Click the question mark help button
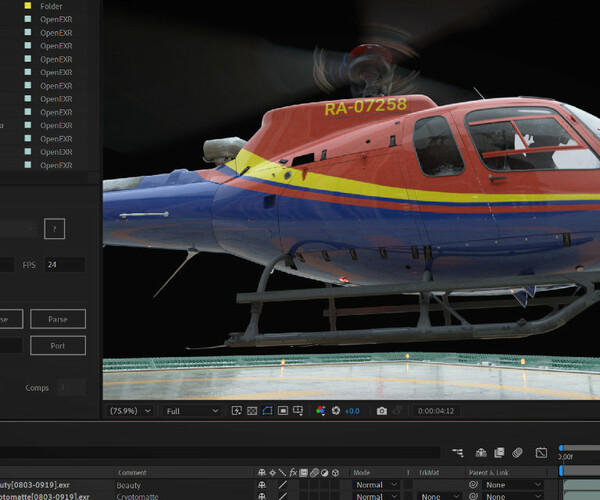The height and width of the screenshot is (500, 600). (x=54, y=229)
